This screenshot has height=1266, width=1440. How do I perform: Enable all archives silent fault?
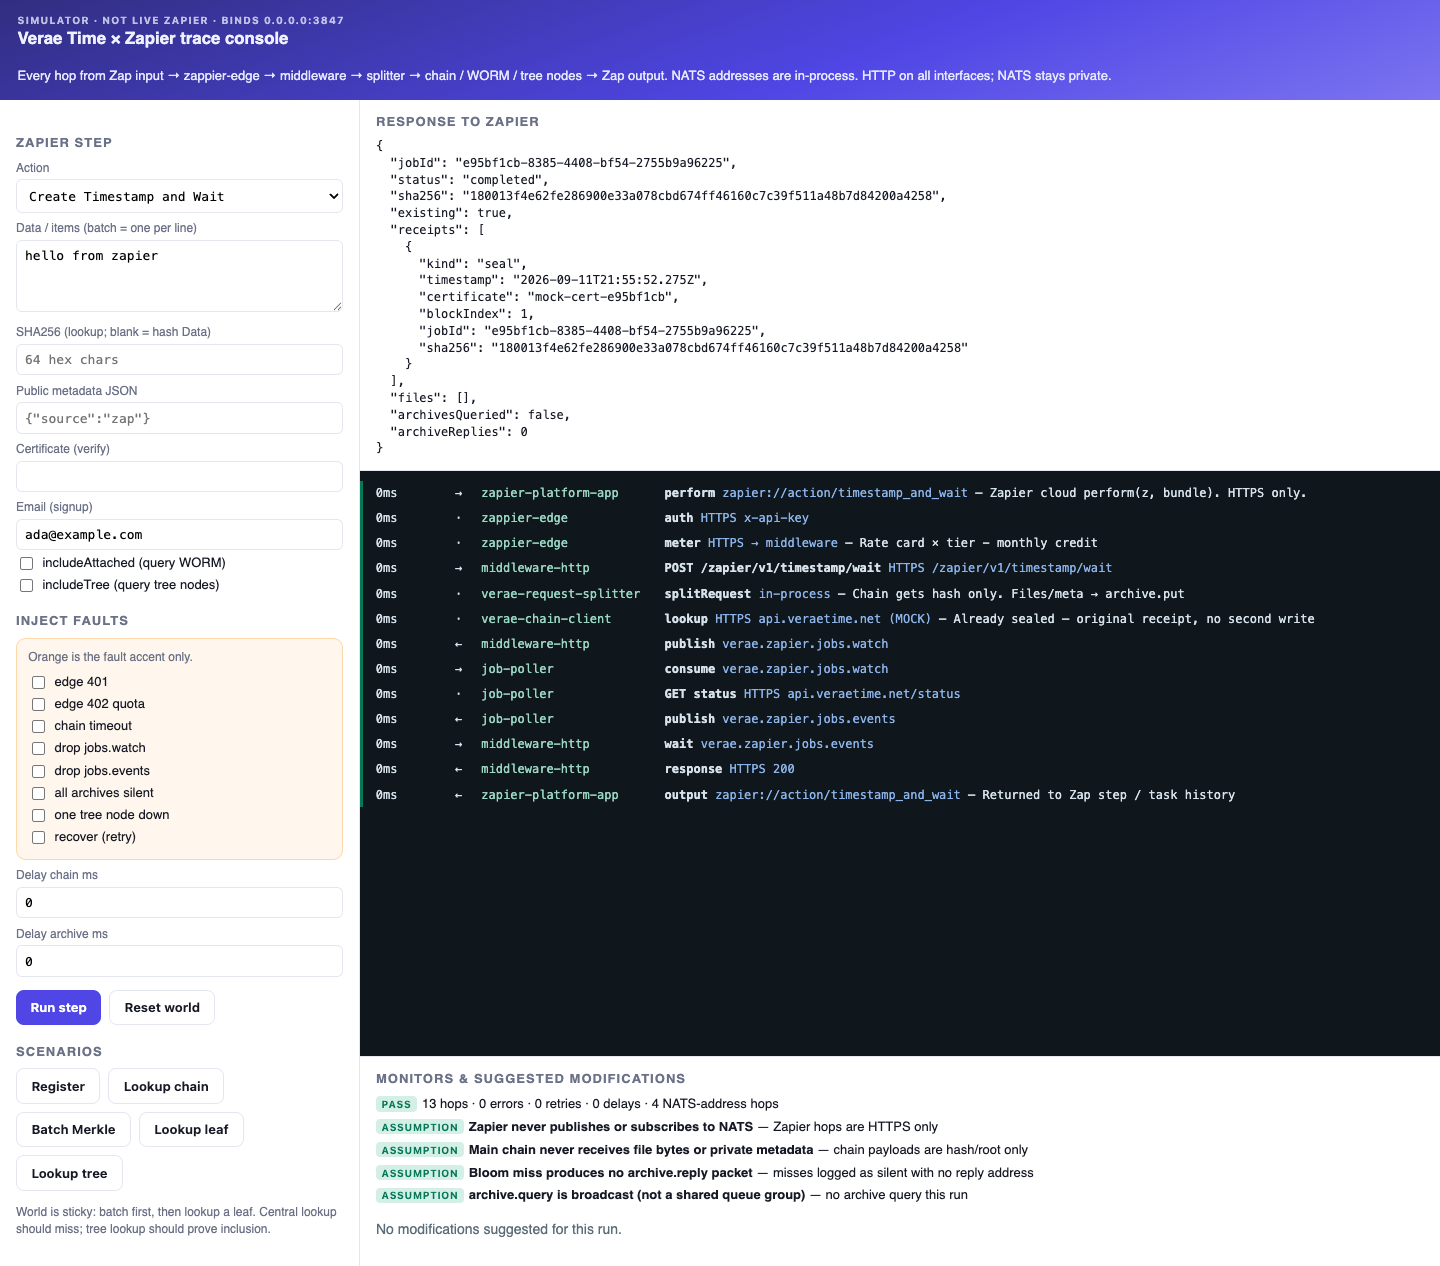point(39,793)
